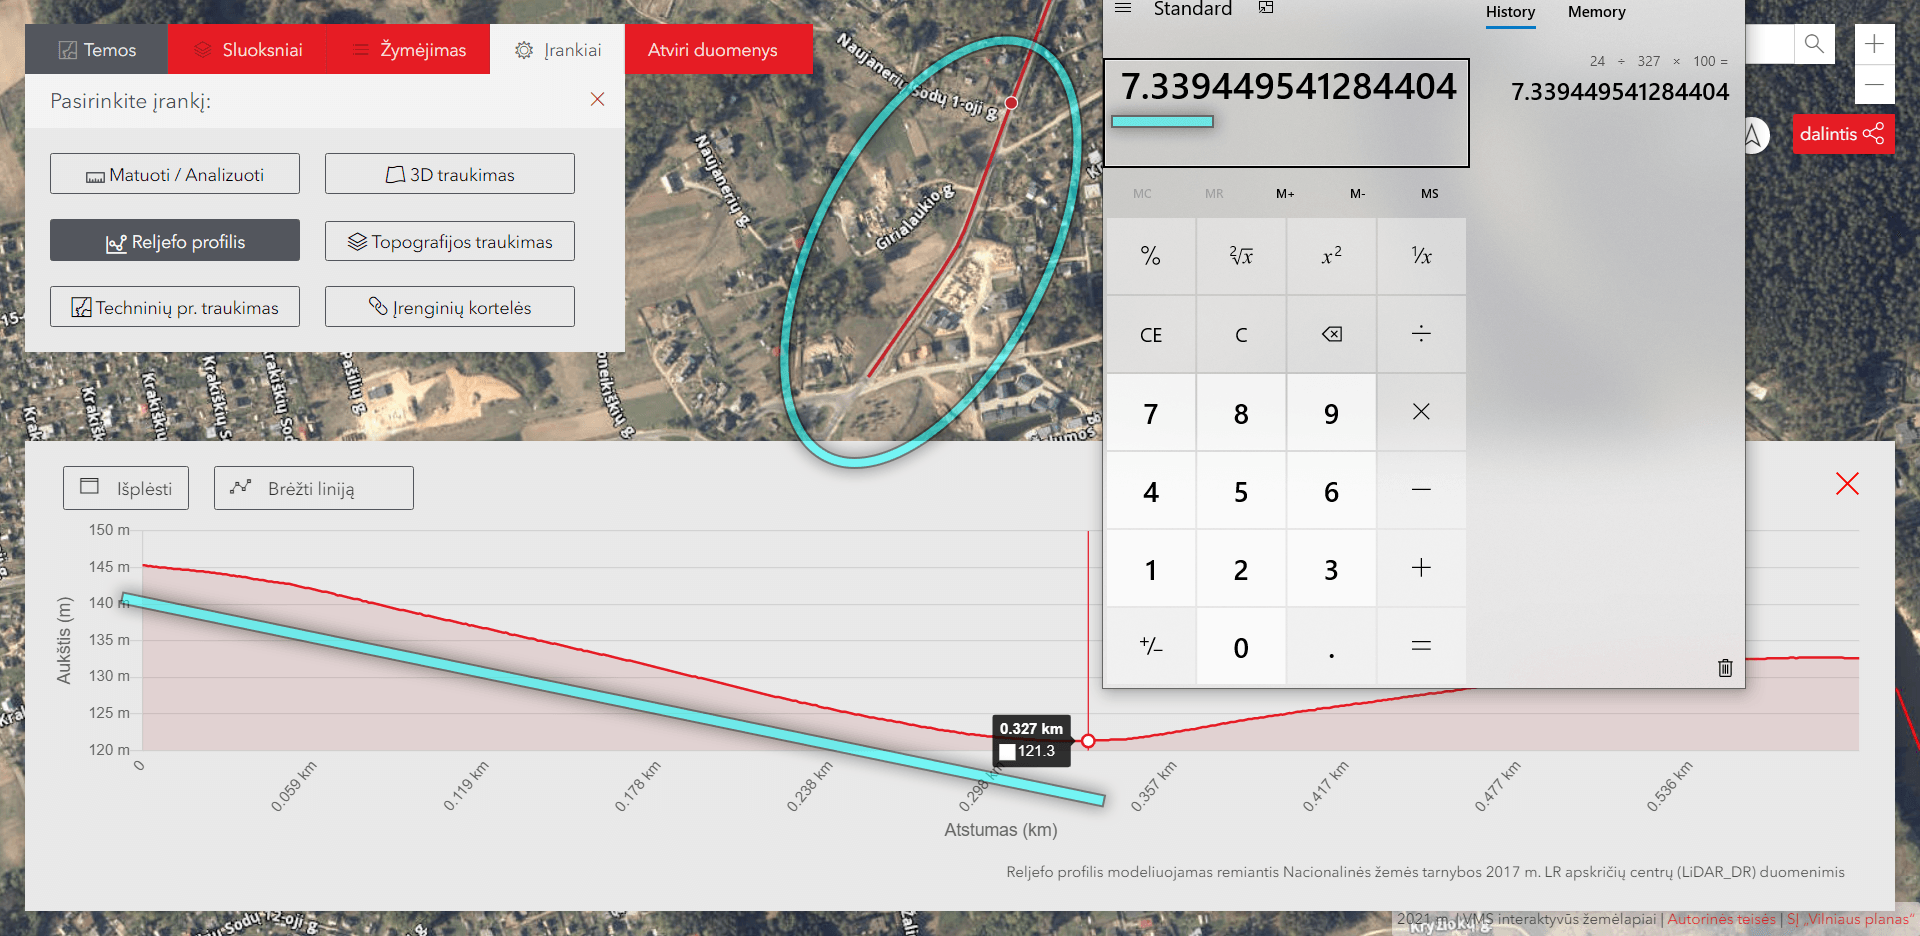Screen dimensions: 1920x936
Task: Close the Pasirinkite įrankį tool panel
Action: pyautogui.click(x=597, y=99)
